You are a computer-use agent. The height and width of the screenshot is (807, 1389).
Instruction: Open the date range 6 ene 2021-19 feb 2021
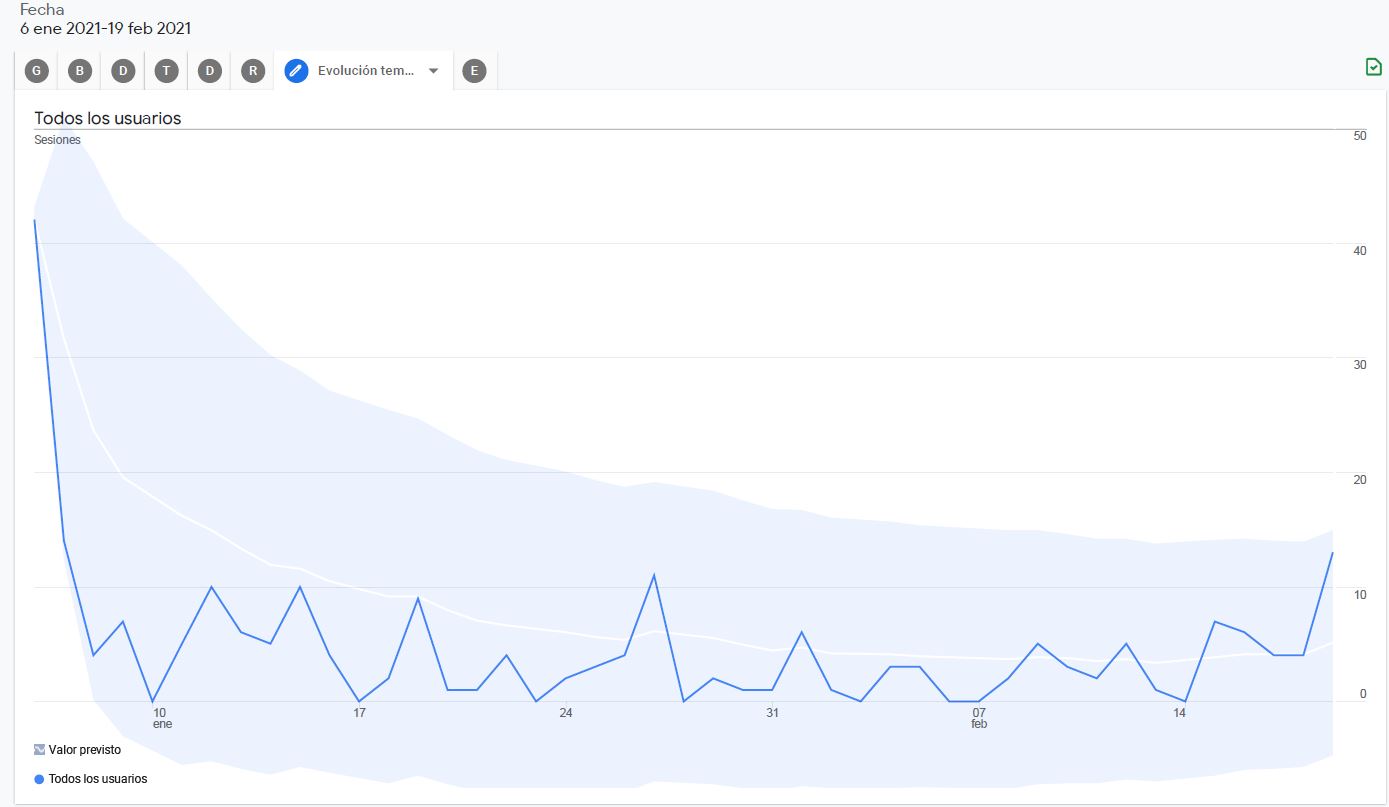105,29
